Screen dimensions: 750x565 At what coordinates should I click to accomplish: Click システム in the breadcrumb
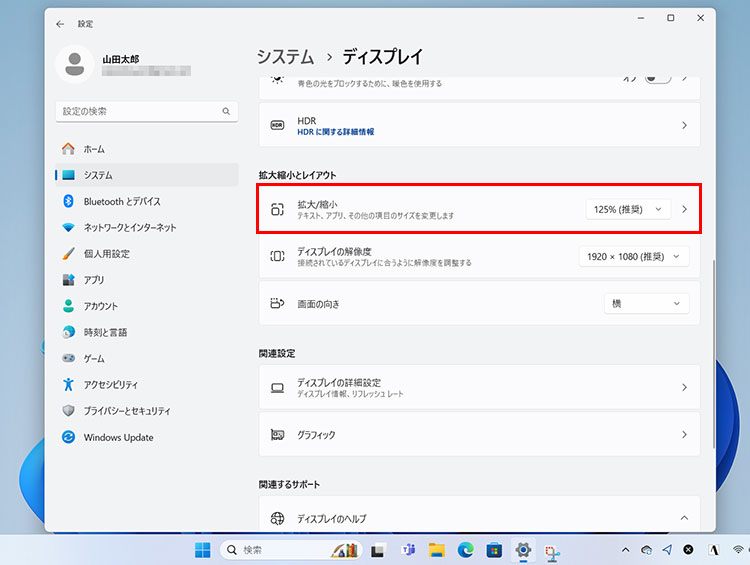(x=285, y=57)
